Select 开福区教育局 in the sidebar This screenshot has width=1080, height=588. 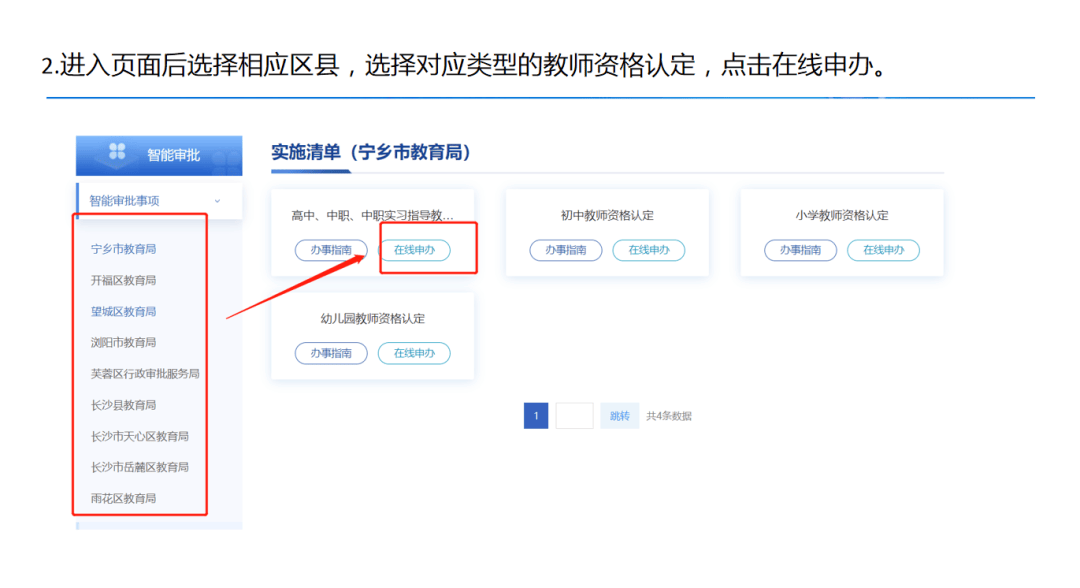pos(123,280)
